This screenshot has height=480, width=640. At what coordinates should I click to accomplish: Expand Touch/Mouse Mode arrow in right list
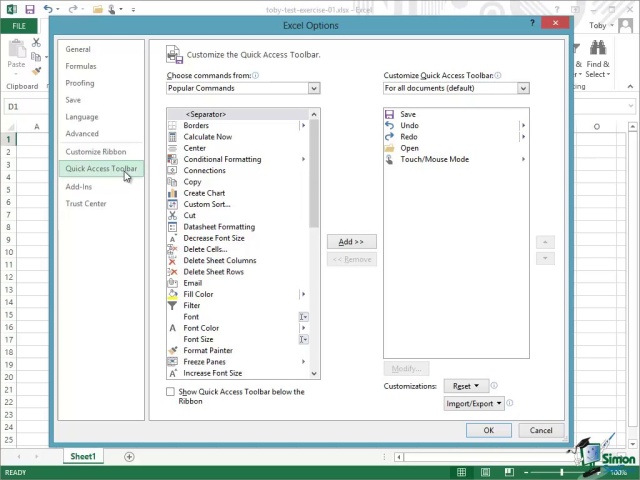tap(523, 159)
